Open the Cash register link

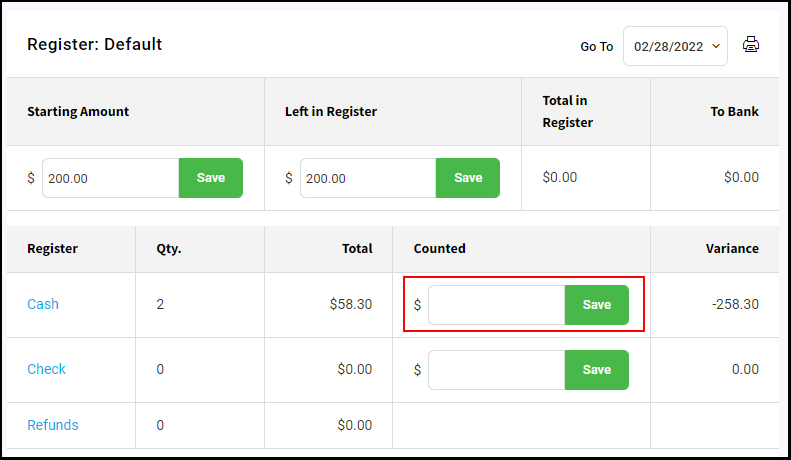(x=43, y=304)
